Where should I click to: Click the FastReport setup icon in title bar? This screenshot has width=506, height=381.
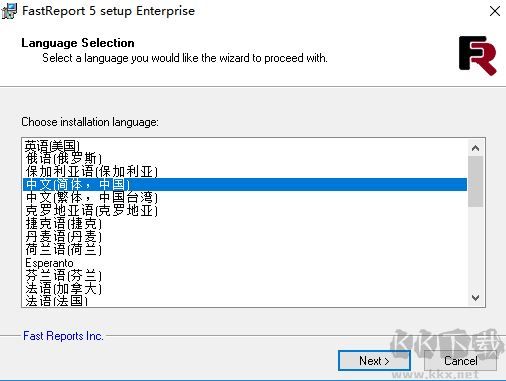click(9, 11)
